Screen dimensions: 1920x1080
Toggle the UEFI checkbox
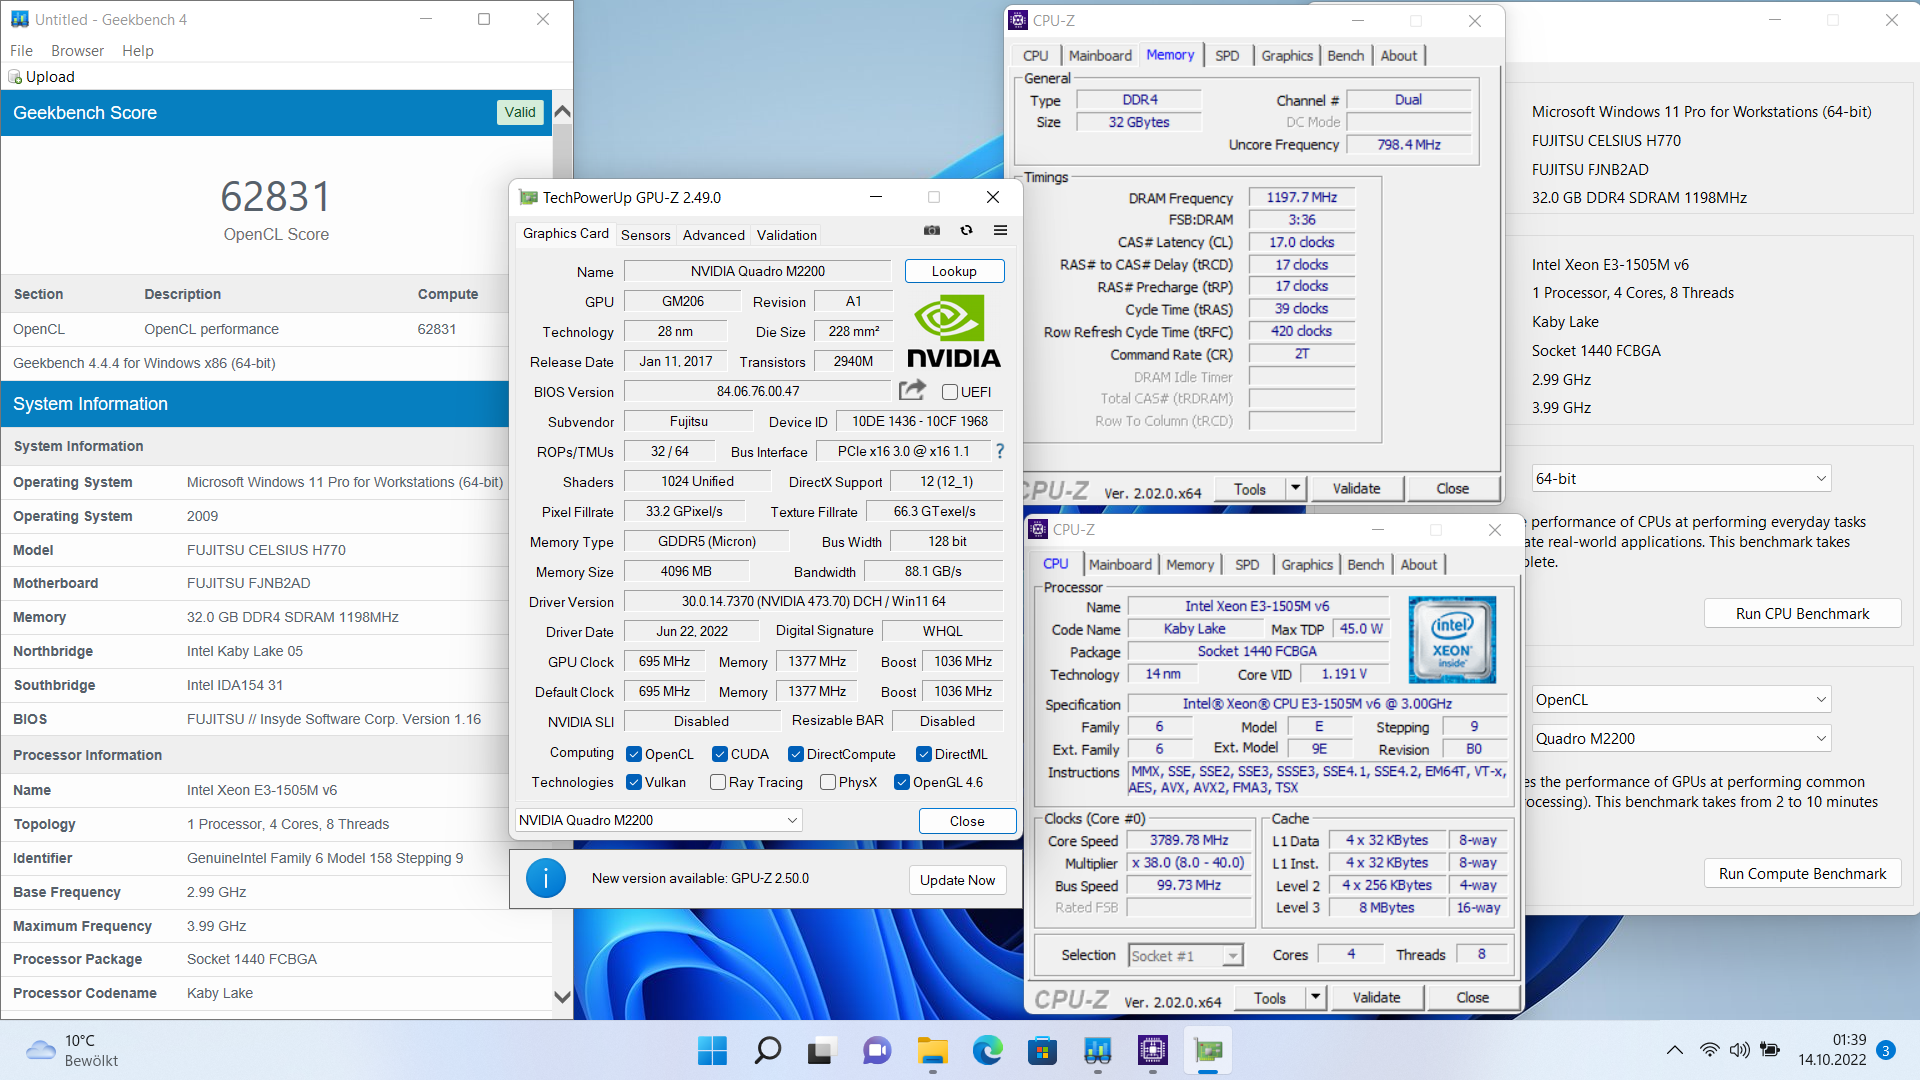coord(950,392)
